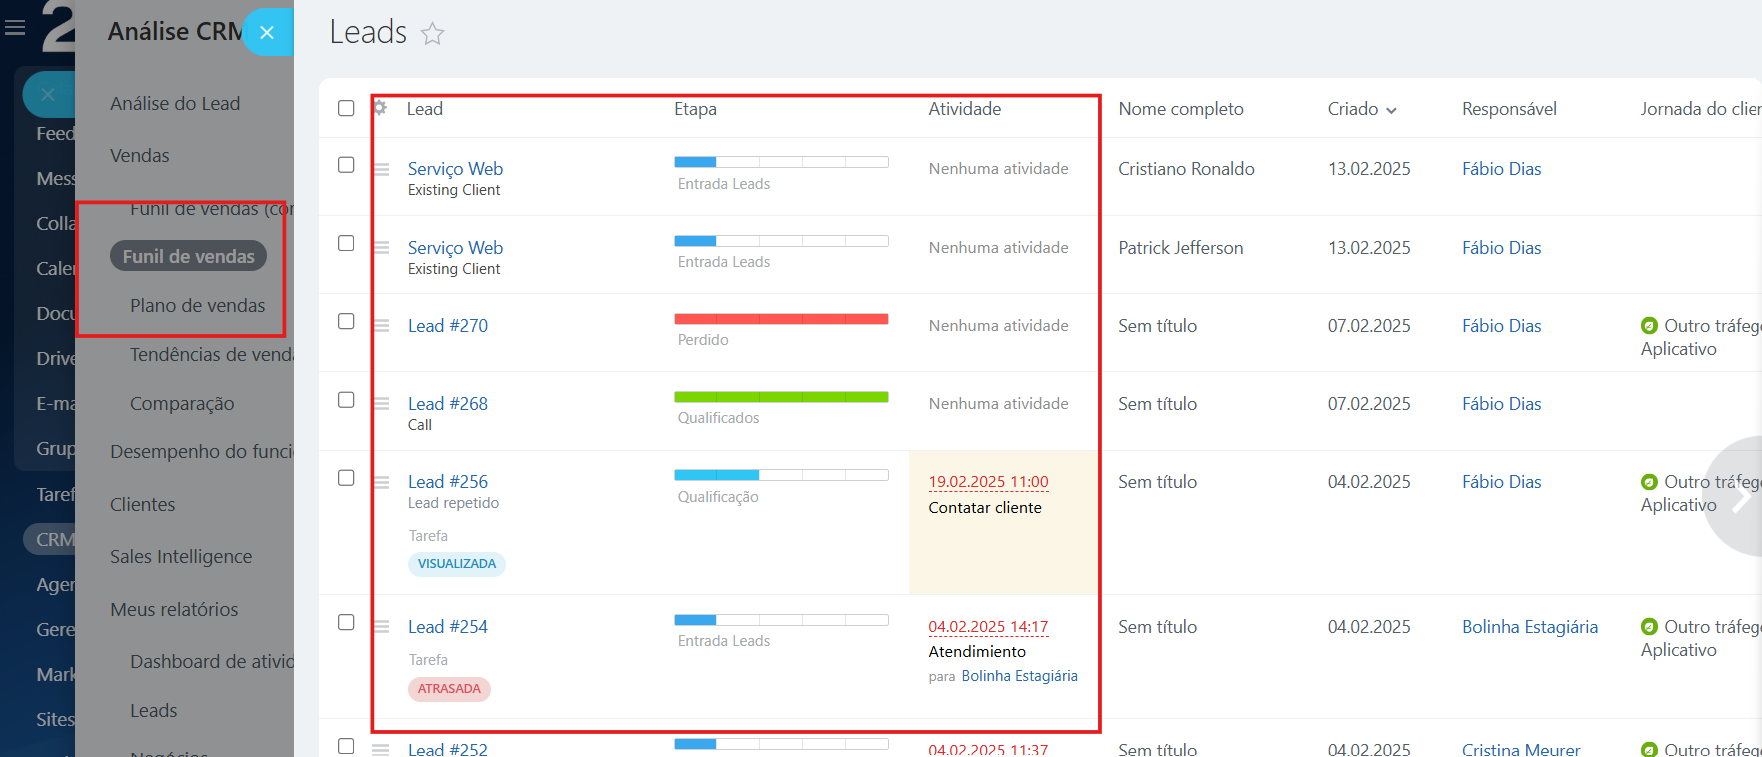Toggle the select-all leads checkbox

coord(346,108)
